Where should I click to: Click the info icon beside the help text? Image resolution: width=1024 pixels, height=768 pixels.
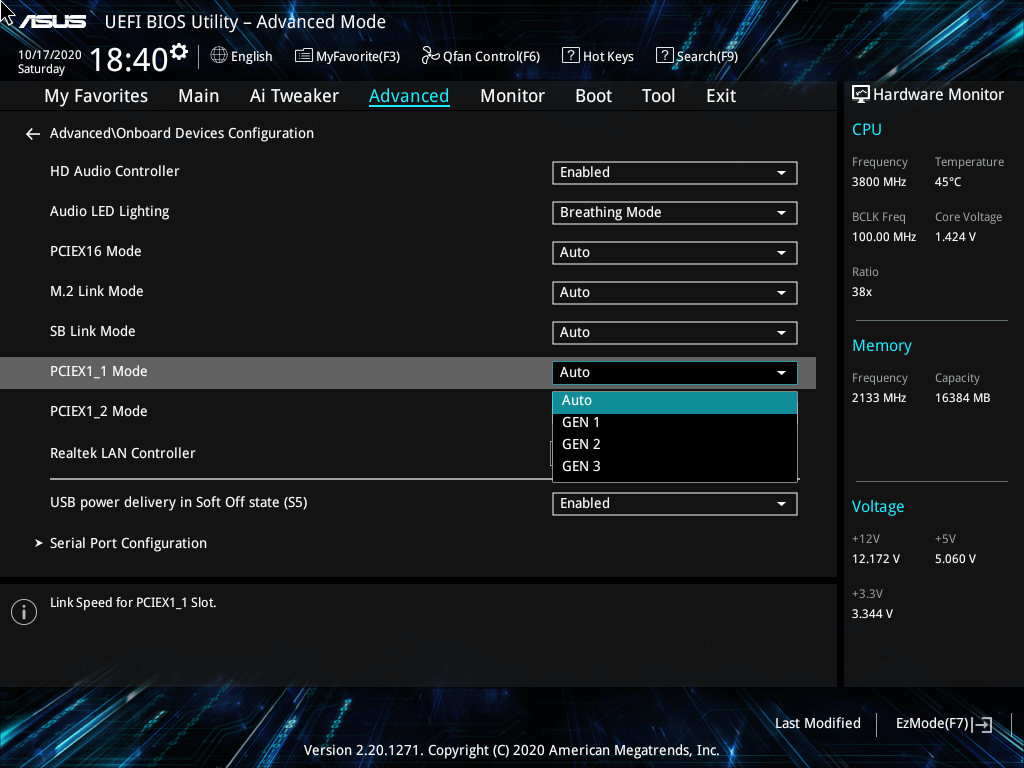(x=24, y=612)
